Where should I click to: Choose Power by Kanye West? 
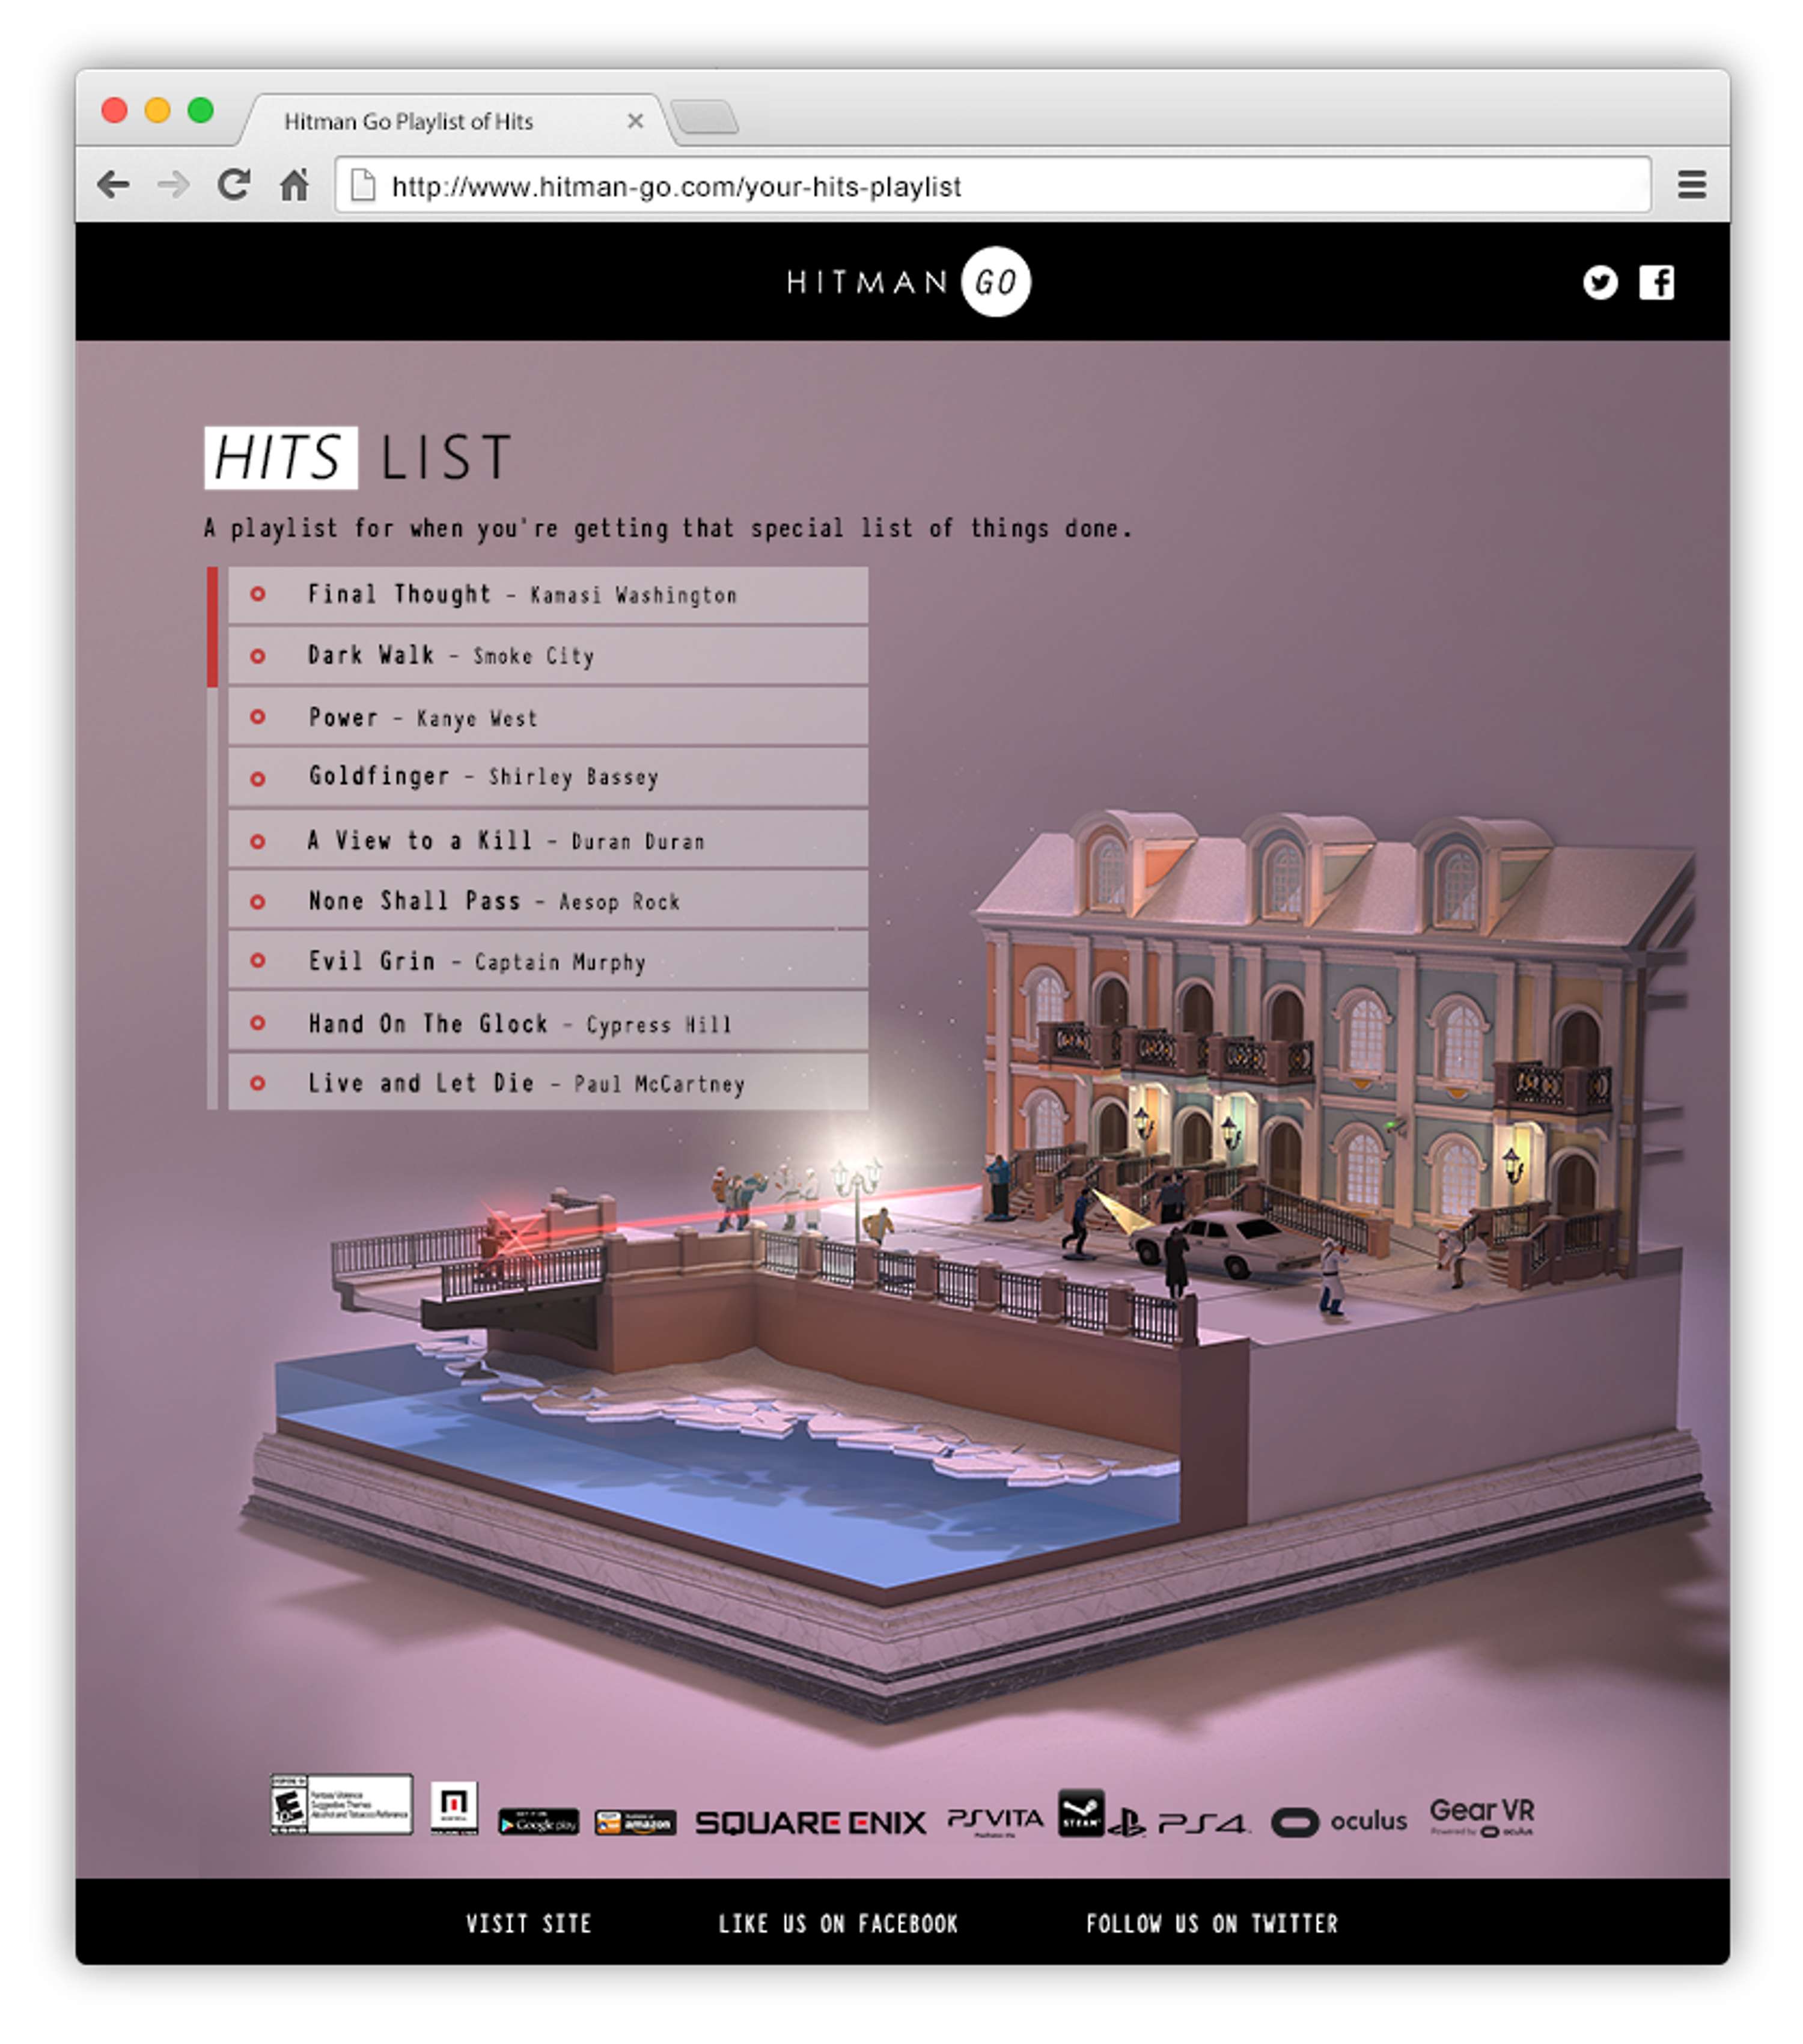pos(548,717)
